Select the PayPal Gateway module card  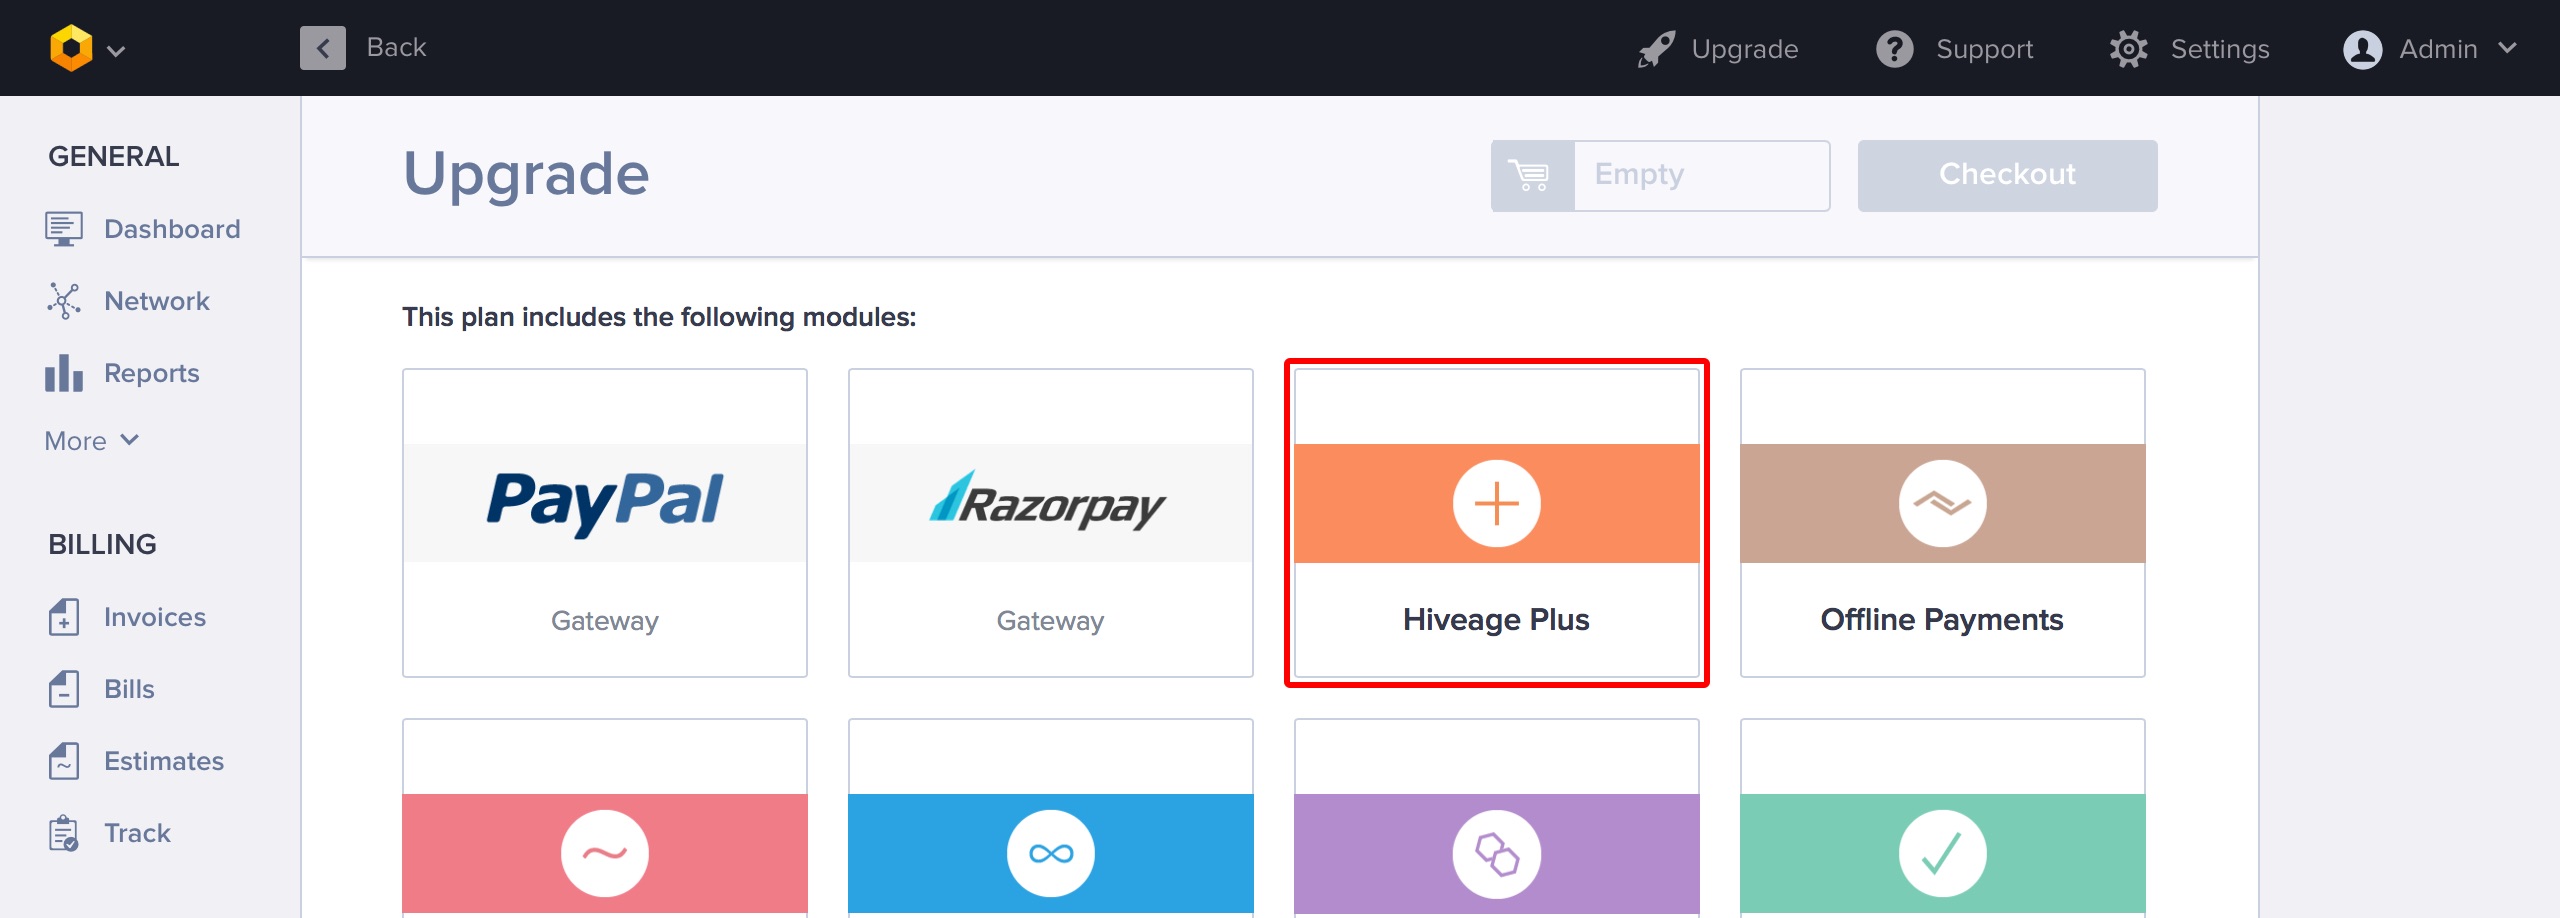point(604,523)
